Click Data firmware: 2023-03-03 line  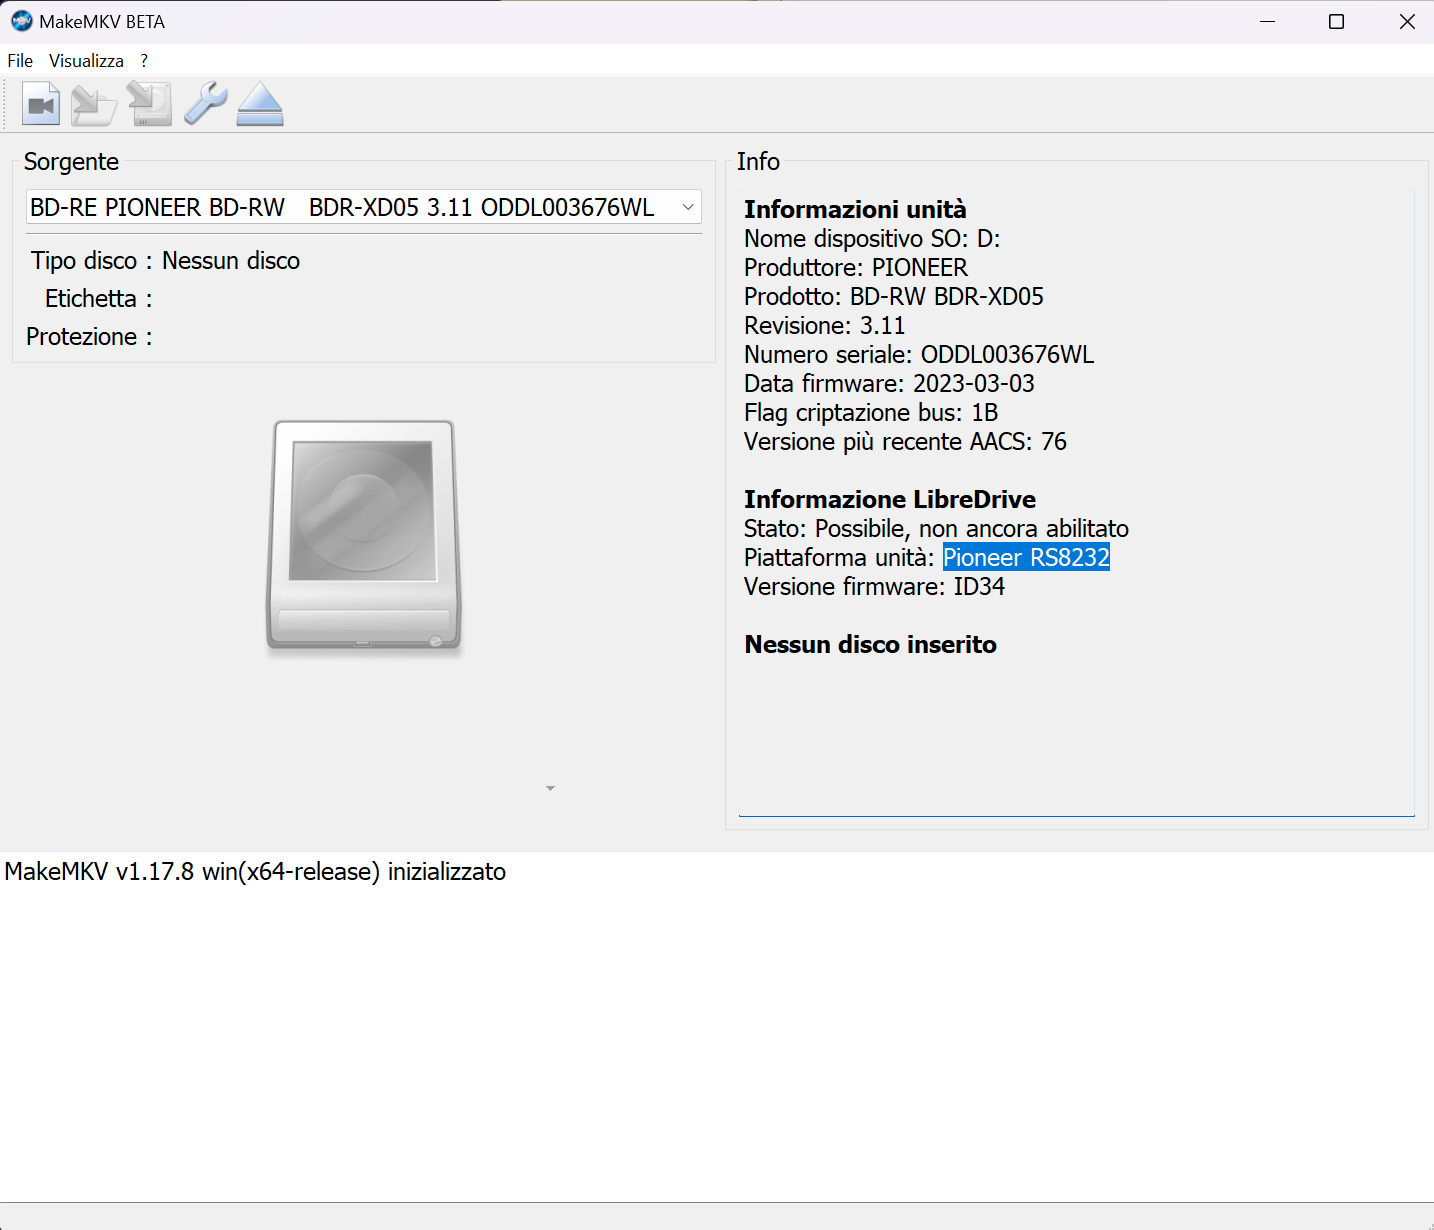coord(889,383)
